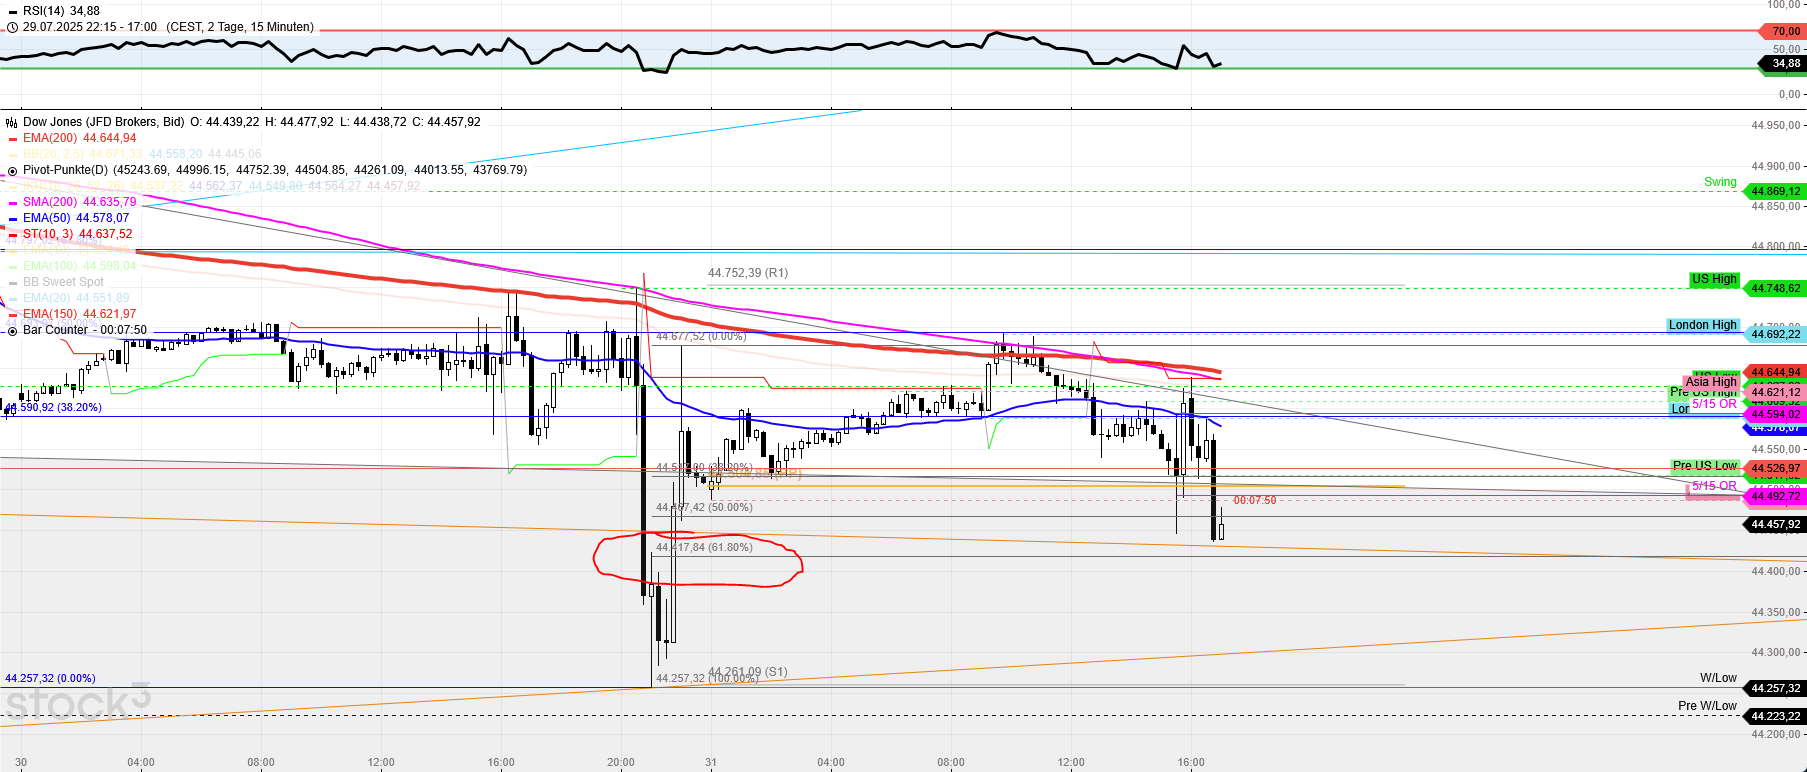Click the blue EMA(50) legend marker
The width and height of the screenshot is (1807, 772).
pyautogui.click(x=12, y=218)
